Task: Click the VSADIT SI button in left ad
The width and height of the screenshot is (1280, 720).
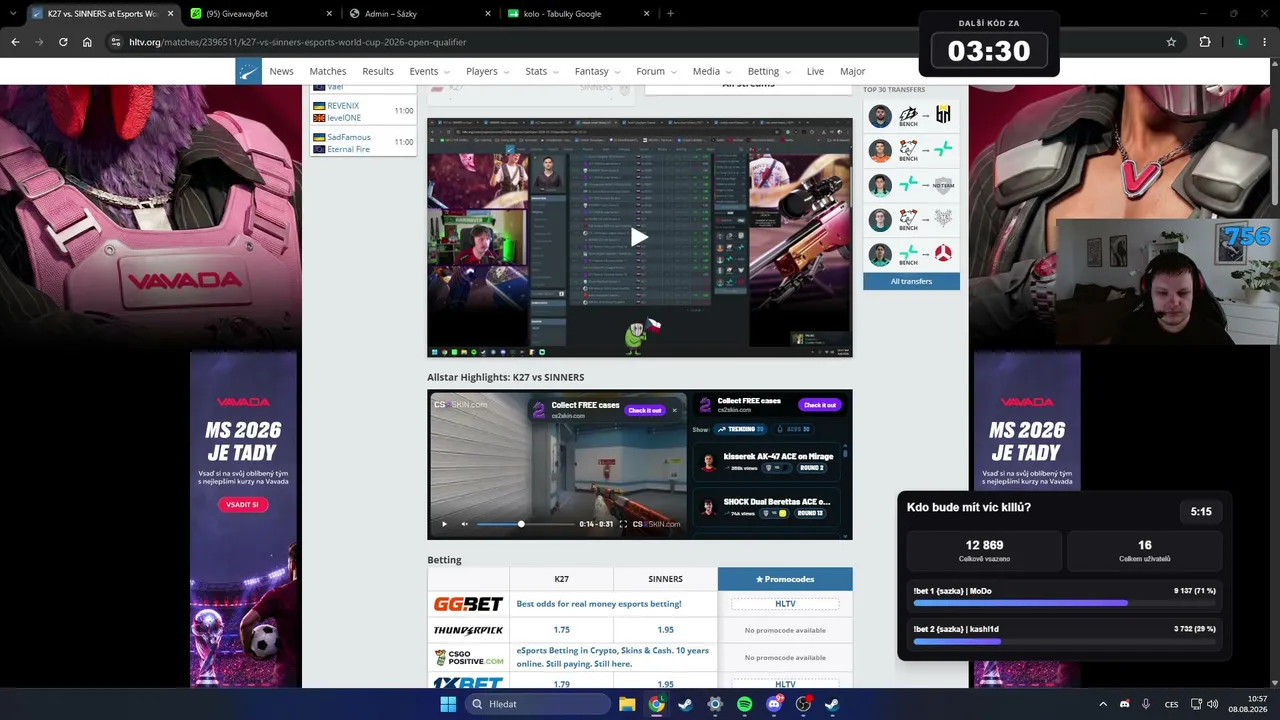Action: click(243, 504)
